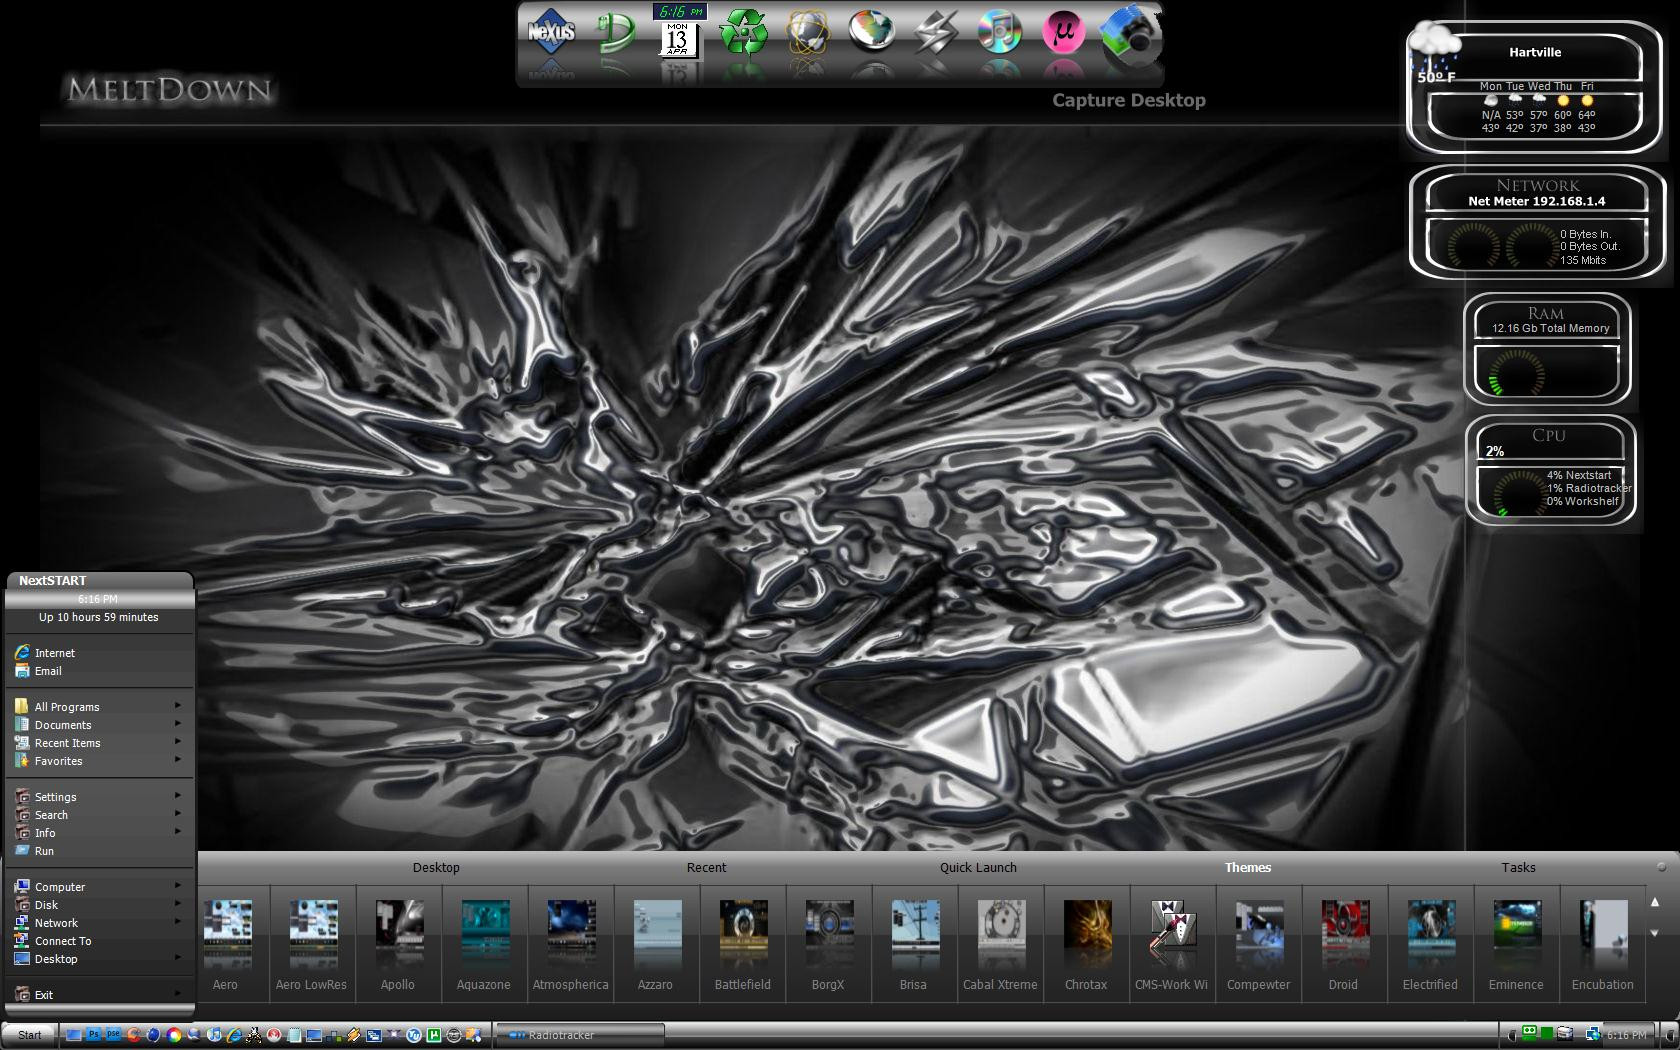The width and height of the screenshot is (1680, 1050).
Task: Click the Internet menu entry
Action: click(x=54, y=653)
